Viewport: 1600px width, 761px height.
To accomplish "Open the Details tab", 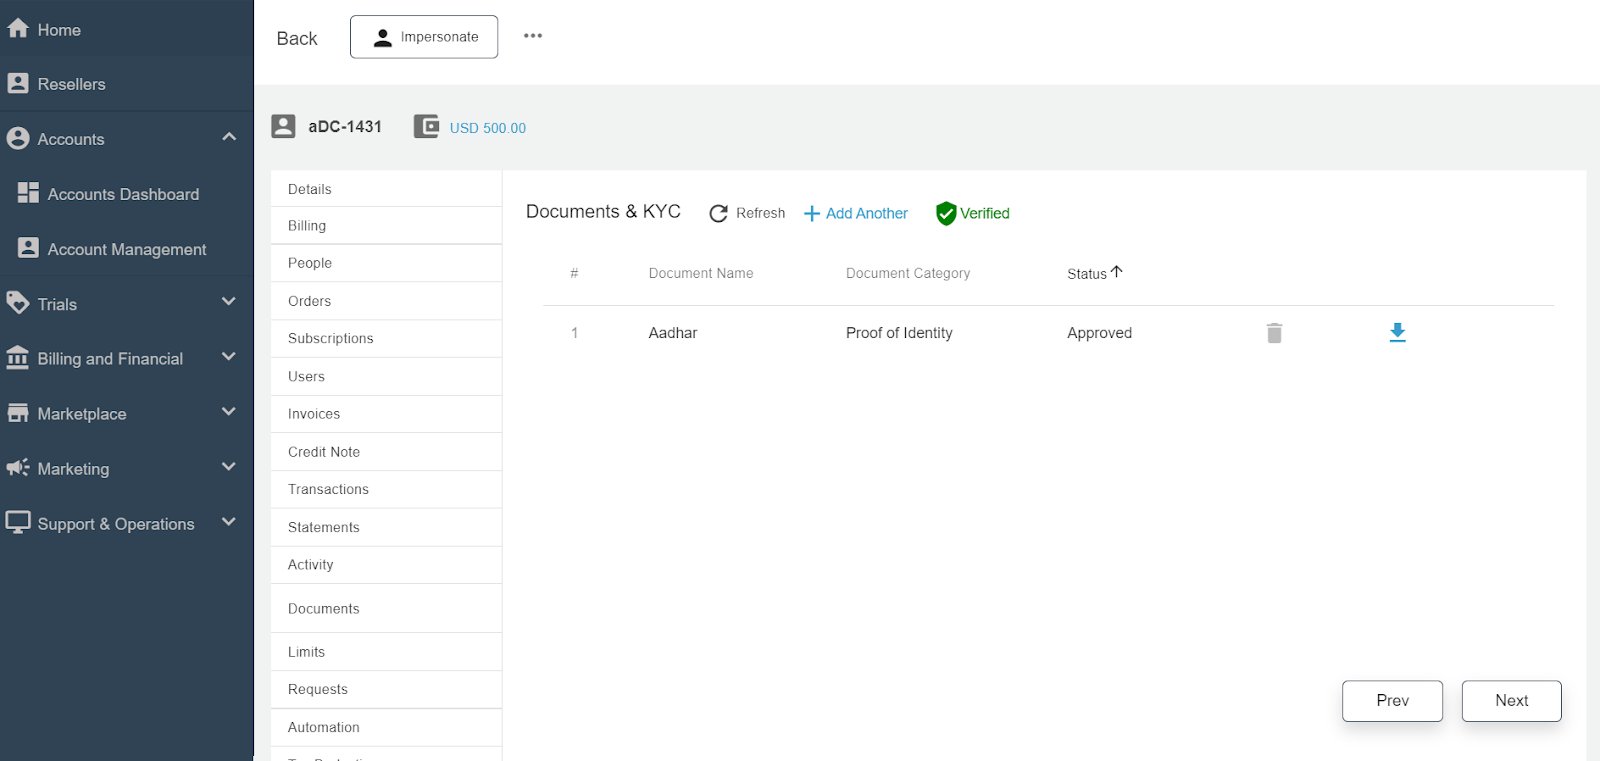I will [386, 189].
